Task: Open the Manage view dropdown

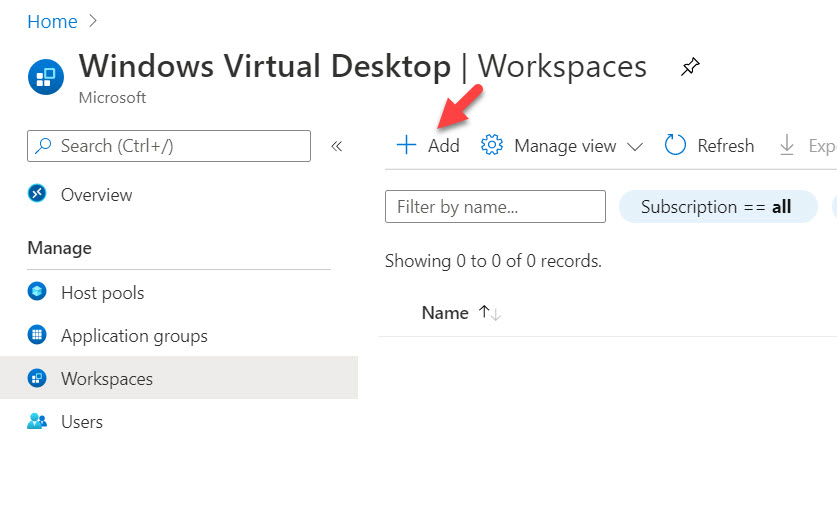Action: [x=562, y=145]
